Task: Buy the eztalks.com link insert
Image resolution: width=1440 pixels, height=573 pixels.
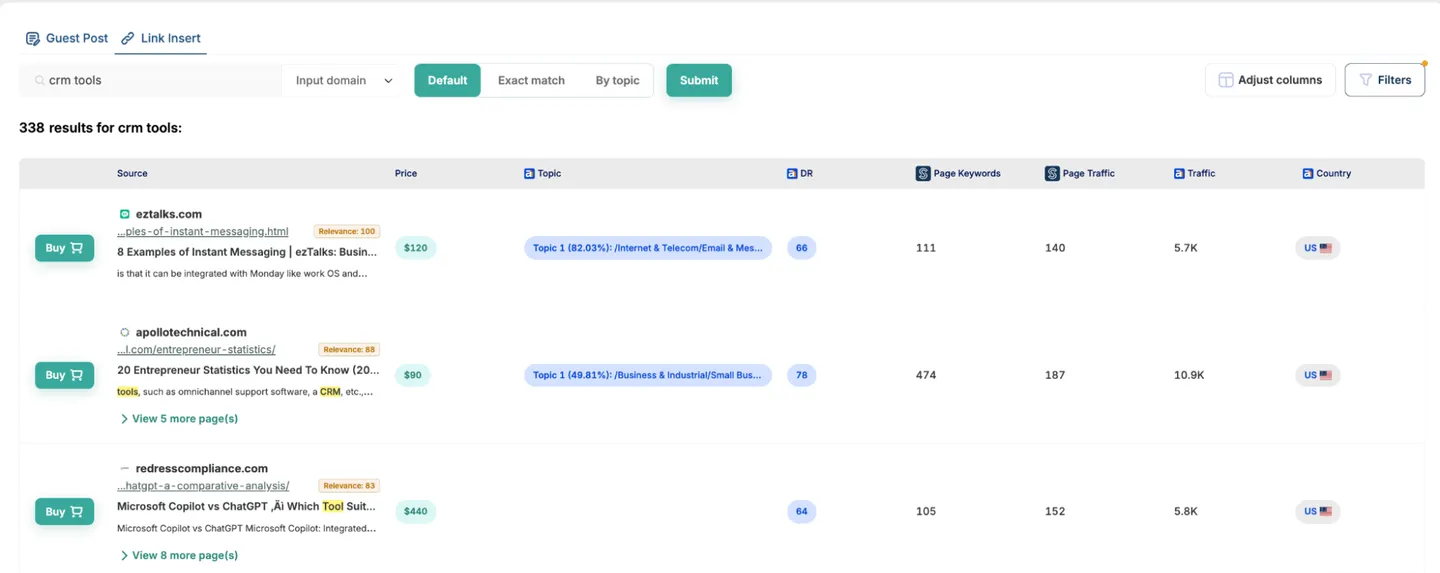Action: (65, 248)
